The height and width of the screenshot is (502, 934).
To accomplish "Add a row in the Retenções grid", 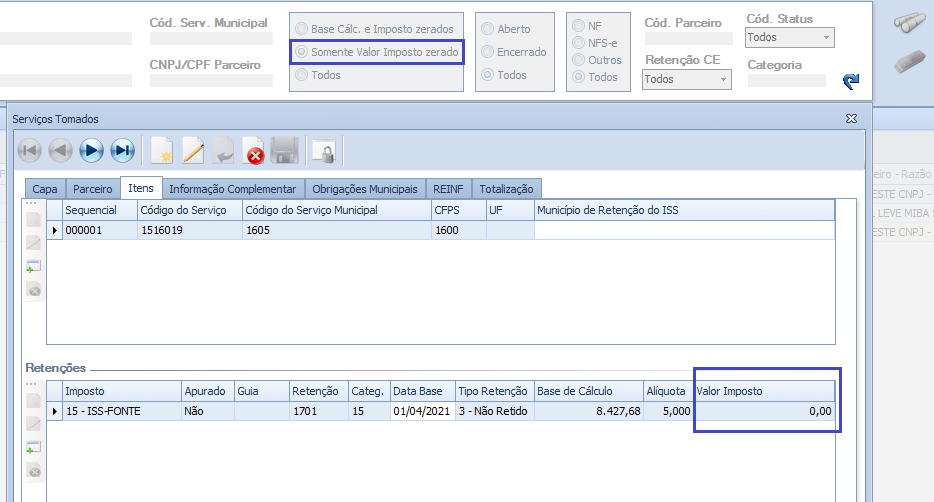I will pos(33,447).
